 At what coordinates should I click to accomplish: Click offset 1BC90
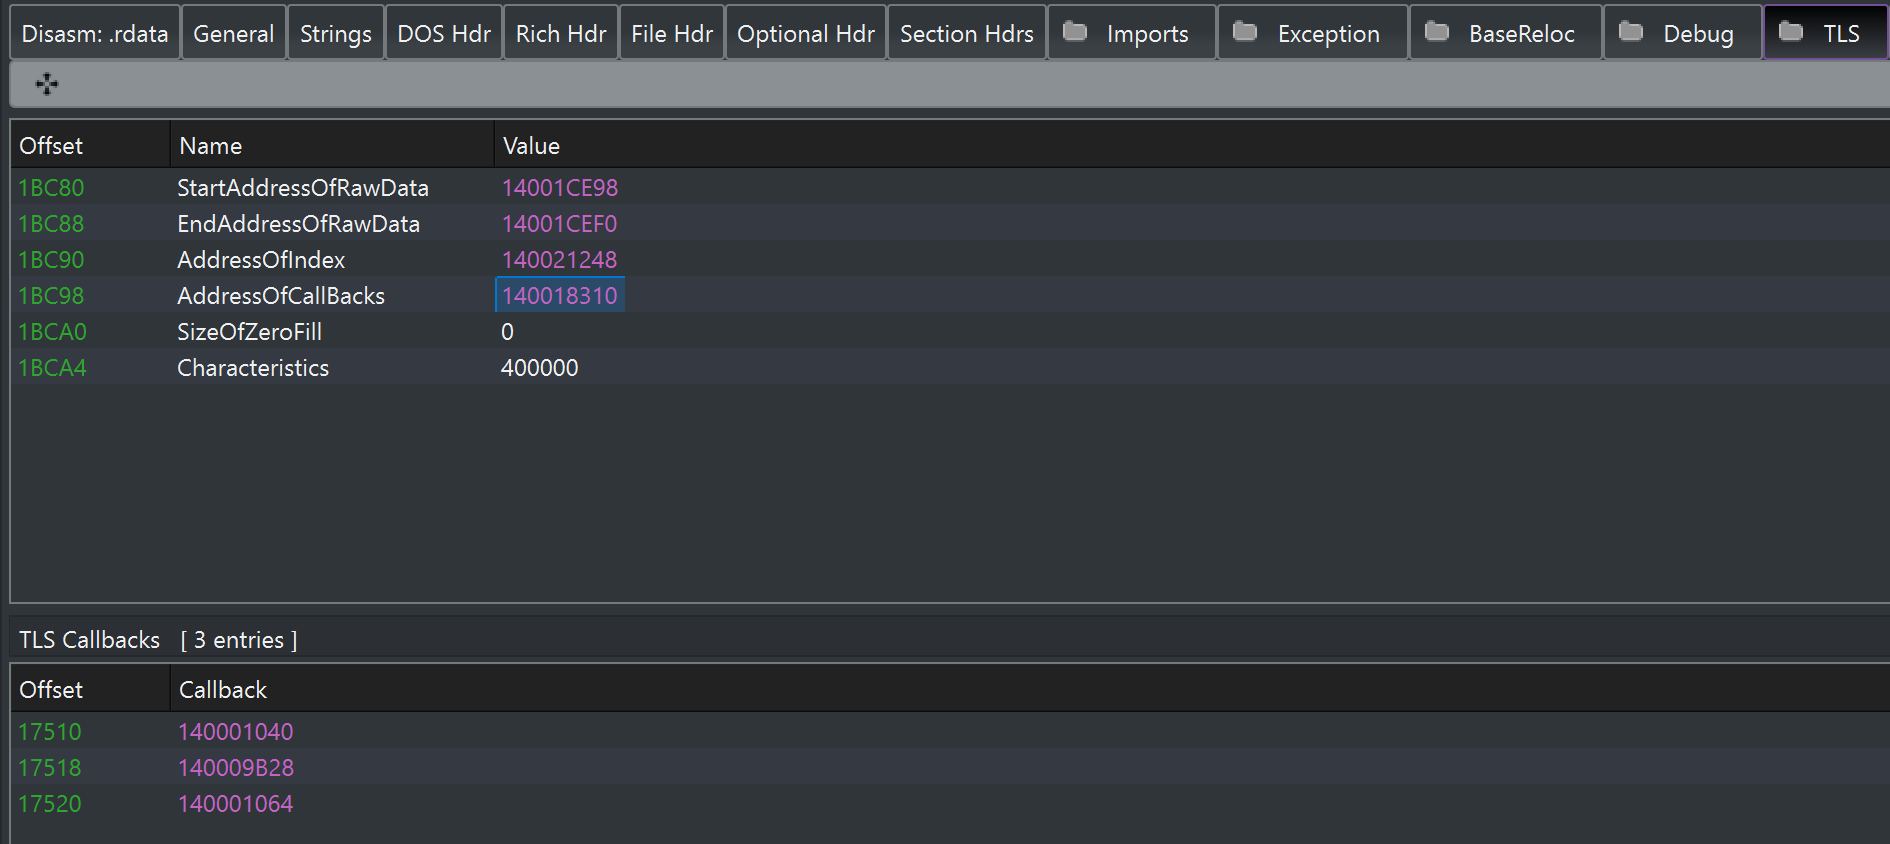click(x=51, y=260)
